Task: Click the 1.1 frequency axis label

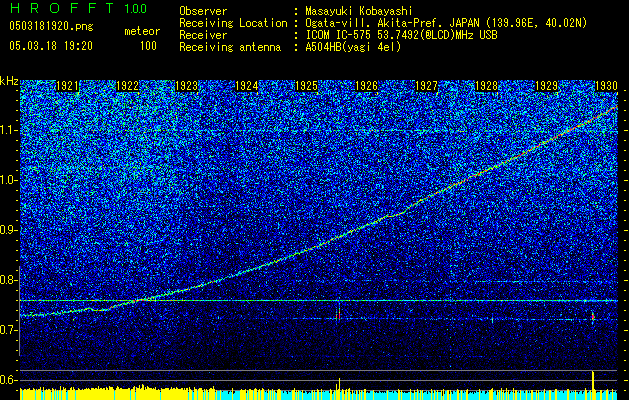Action: coord(9,131)
